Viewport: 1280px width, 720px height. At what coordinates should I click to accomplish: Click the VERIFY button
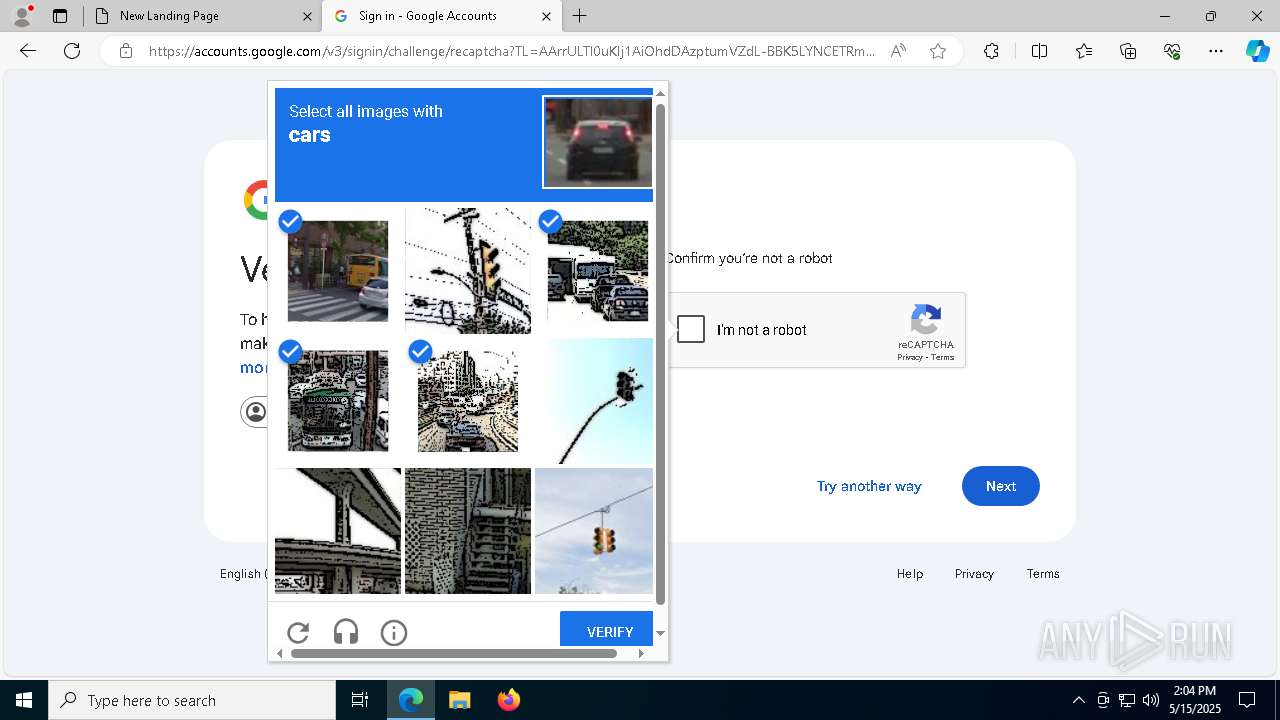point(606,630)
